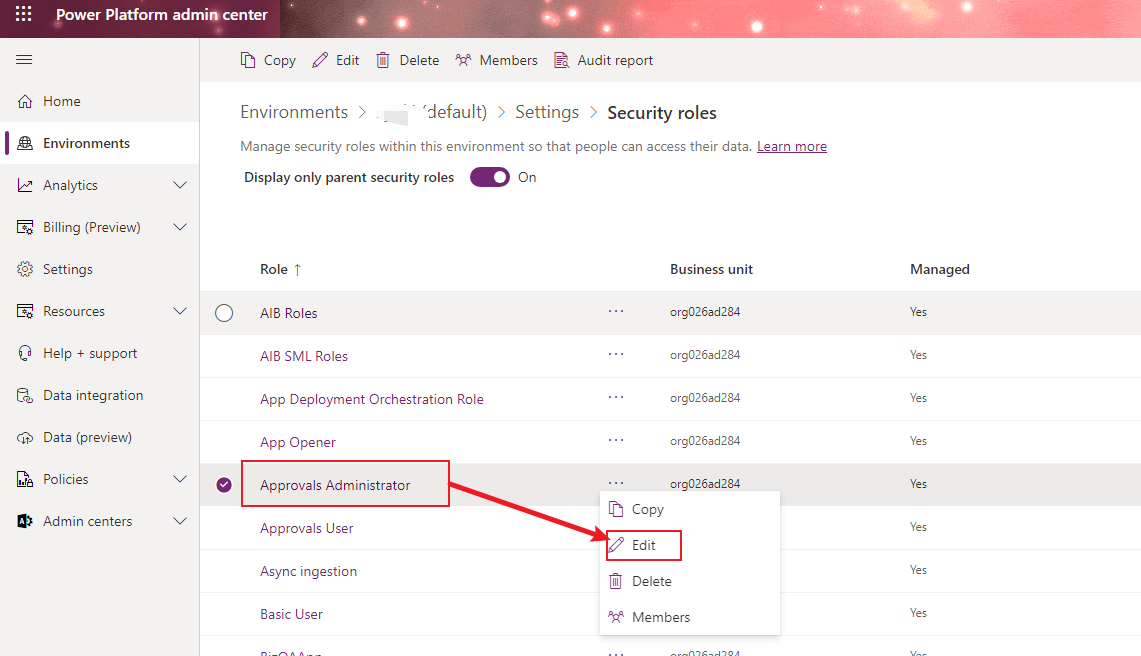Open the Audit report from command bar
Viewport: 1141px width, 656px height.
(603, 60)
